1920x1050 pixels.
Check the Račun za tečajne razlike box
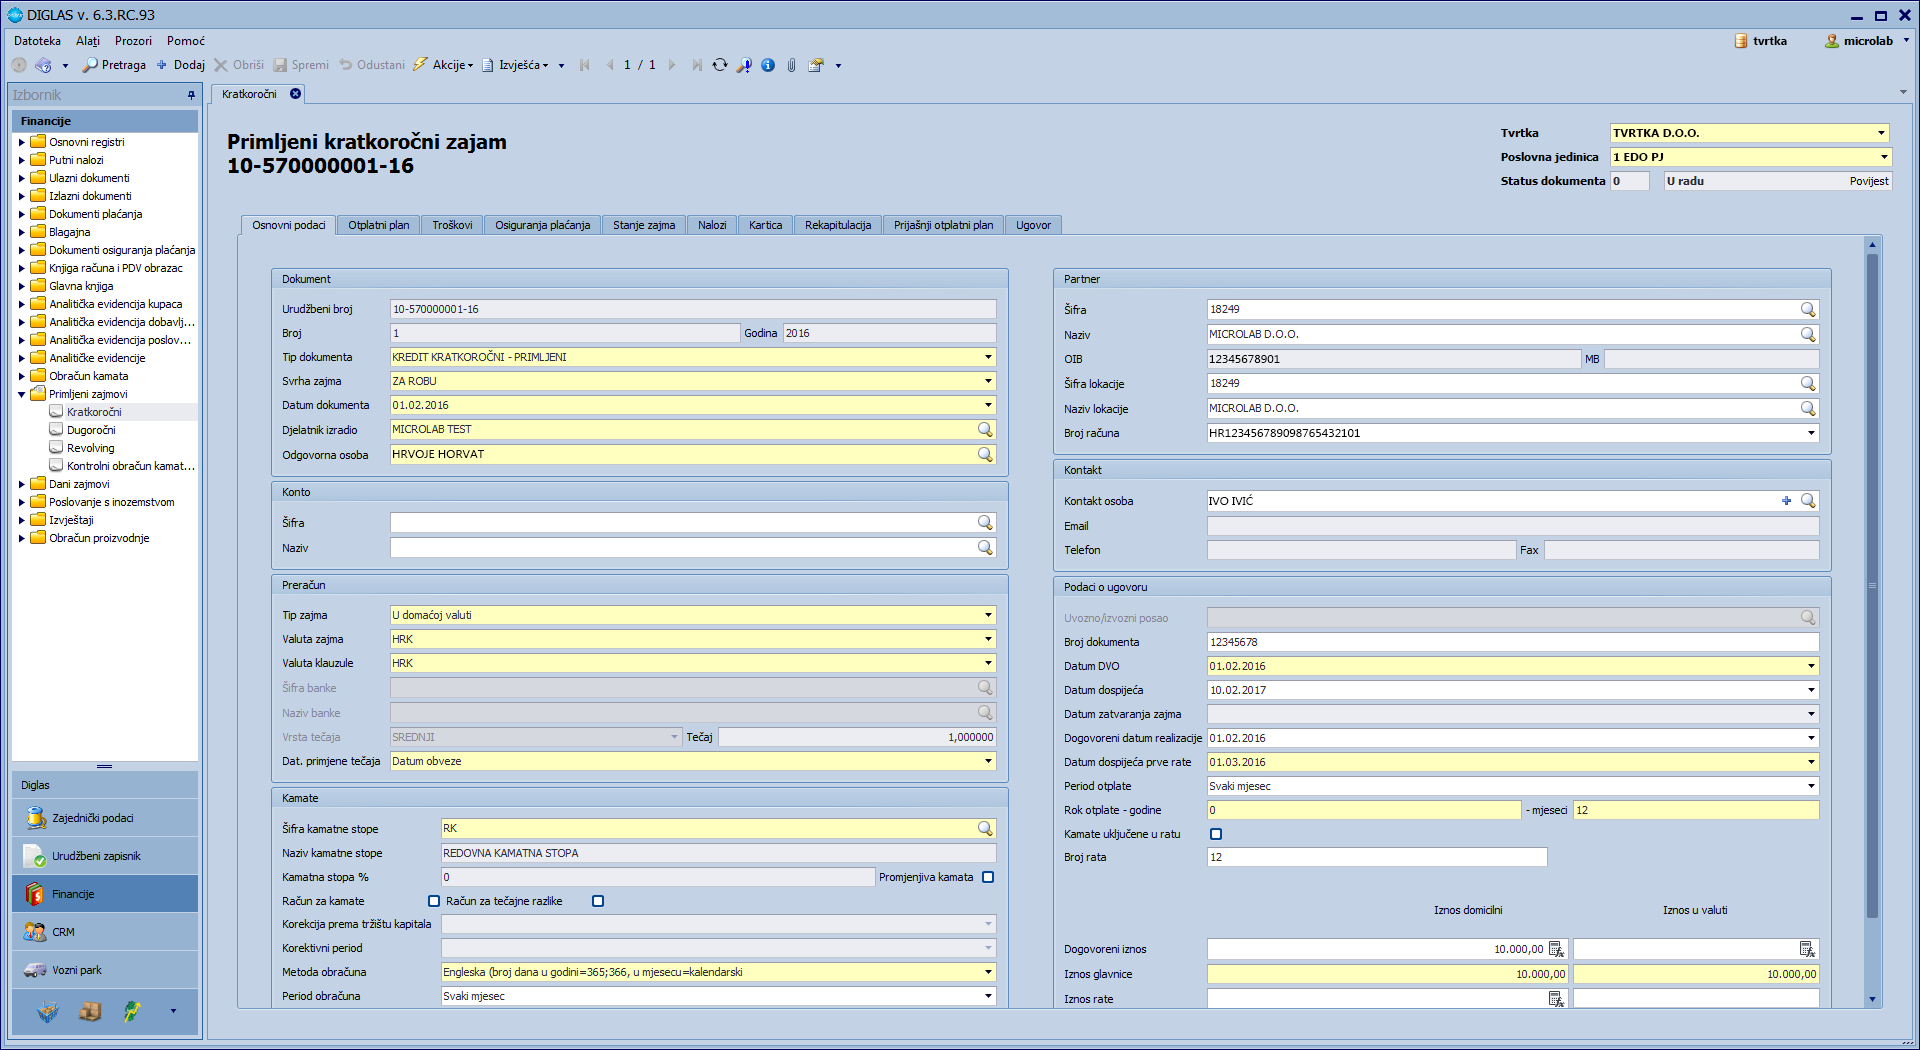coord(598,901)
